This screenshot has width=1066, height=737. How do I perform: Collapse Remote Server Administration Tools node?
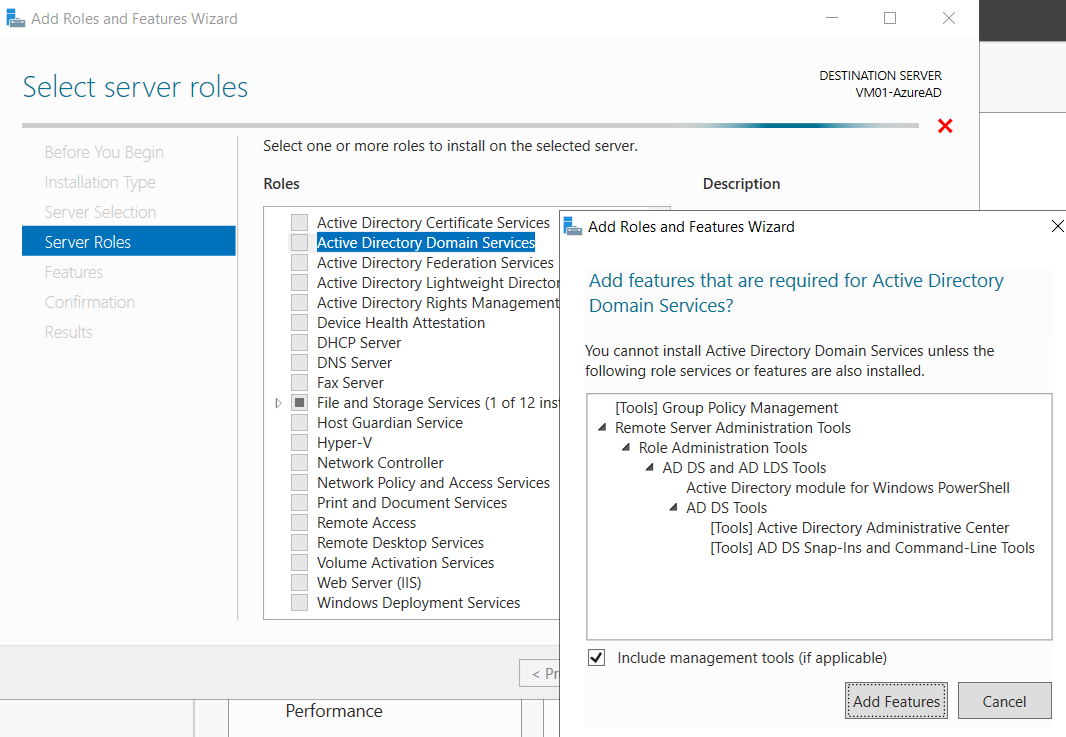click(x=602, y=428)
